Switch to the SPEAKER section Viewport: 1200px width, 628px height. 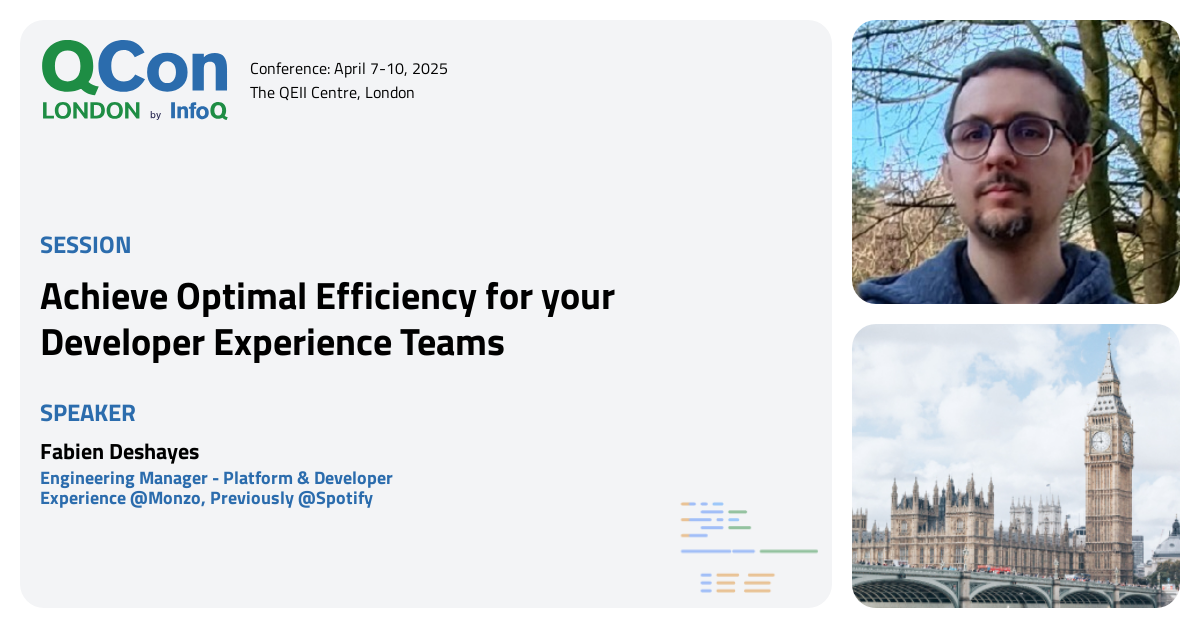[88, 413]
